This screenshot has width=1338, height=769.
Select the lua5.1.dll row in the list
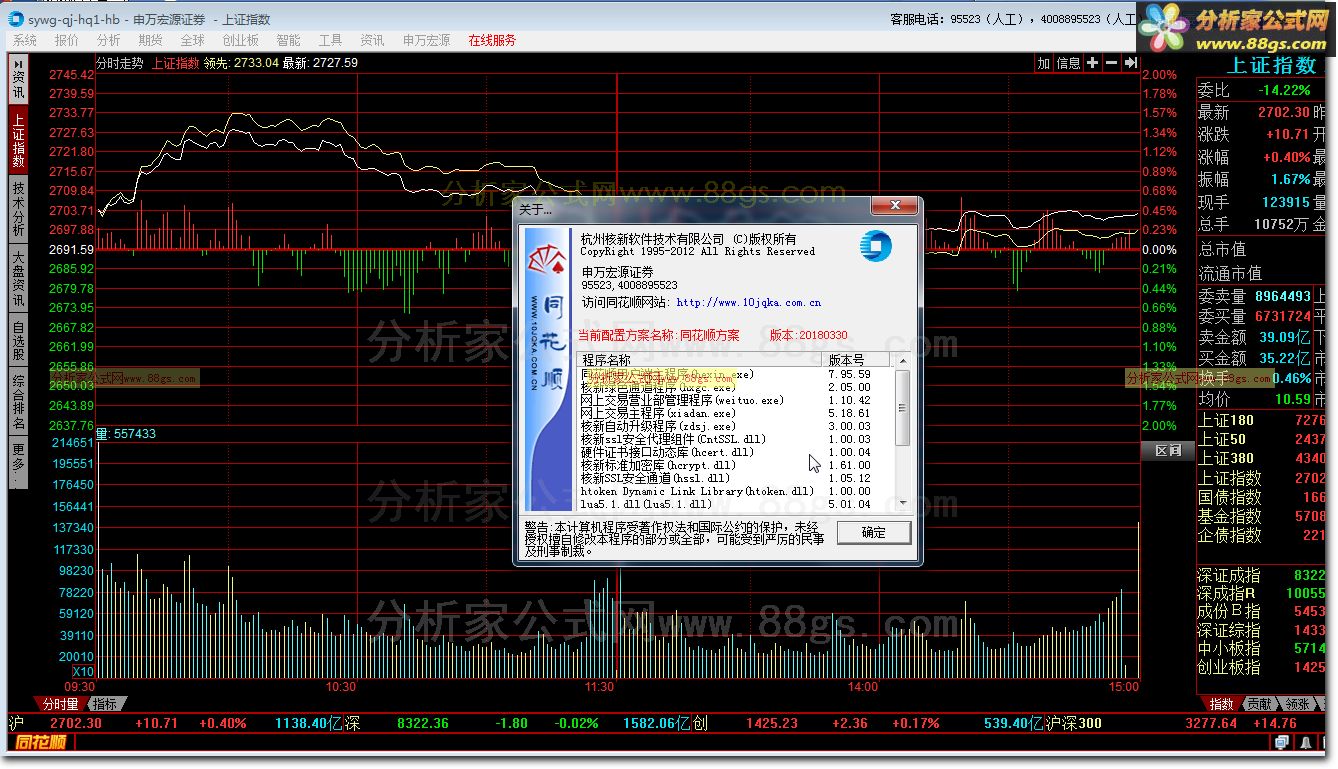[x=735, y=504]
